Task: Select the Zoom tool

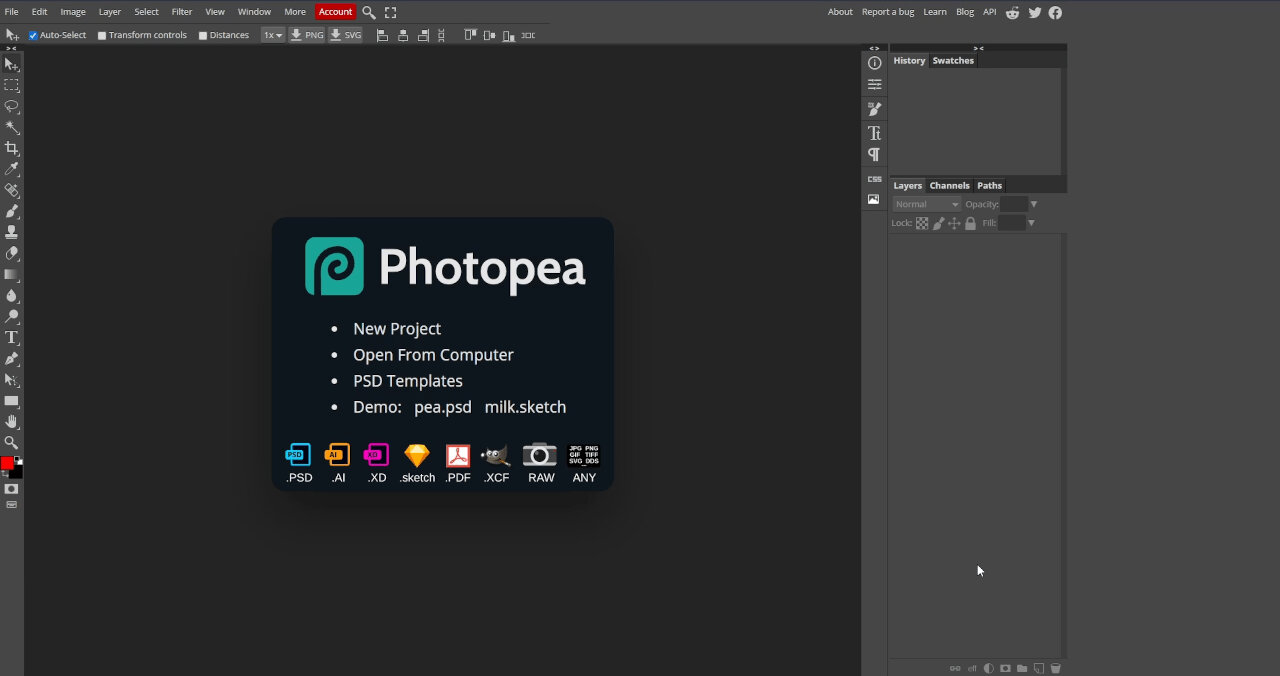Action: click(12, 442)
